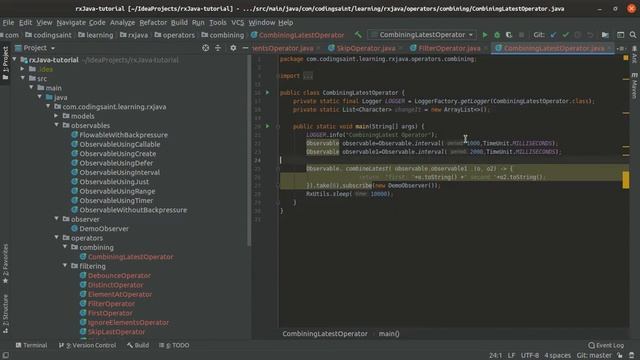Click operators breadcrumb in navigation bar
The height and width of the screenshot is (360, 640).
pyautogui.click(x=175, y=35)
